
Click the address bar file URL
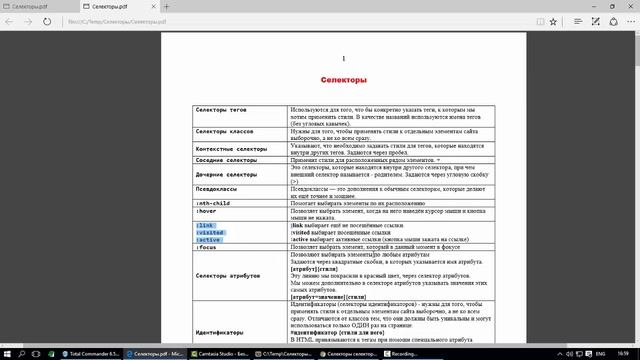pyautogui.click(x=117, y=22)
